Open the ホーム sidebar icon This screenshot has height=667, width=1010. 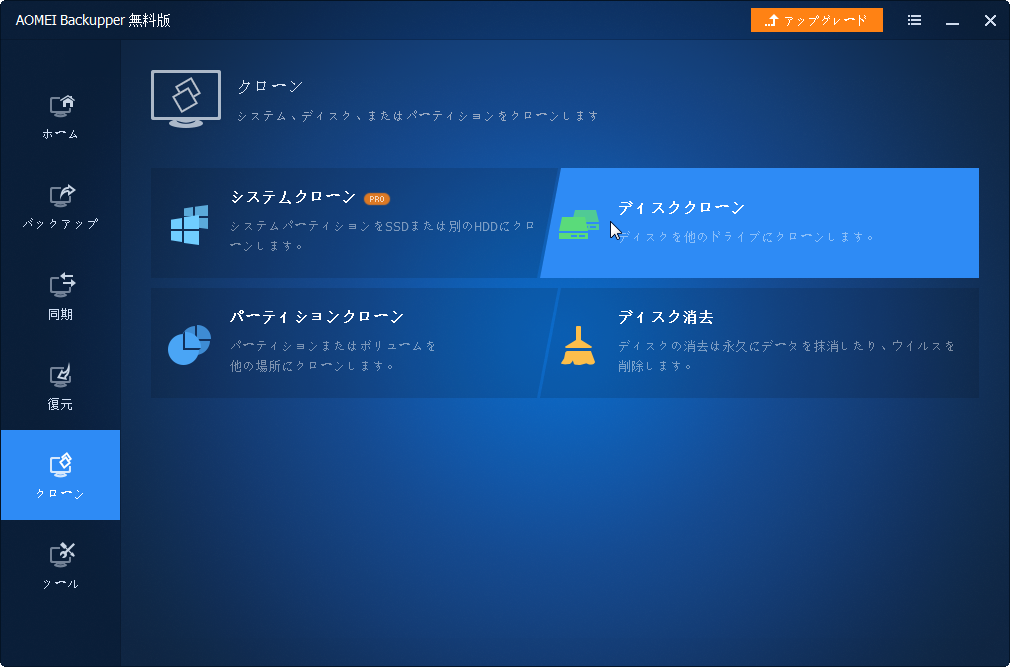point(62,106)
